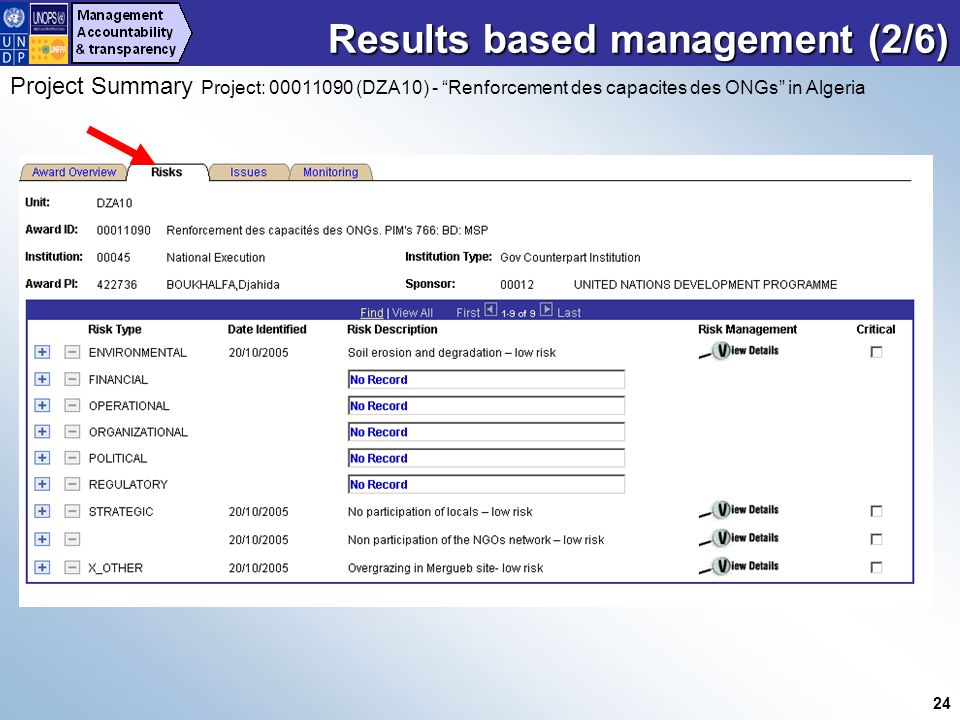
Task: Remove the FINANCIAL risk row with minus button
Action: (72, 379)
